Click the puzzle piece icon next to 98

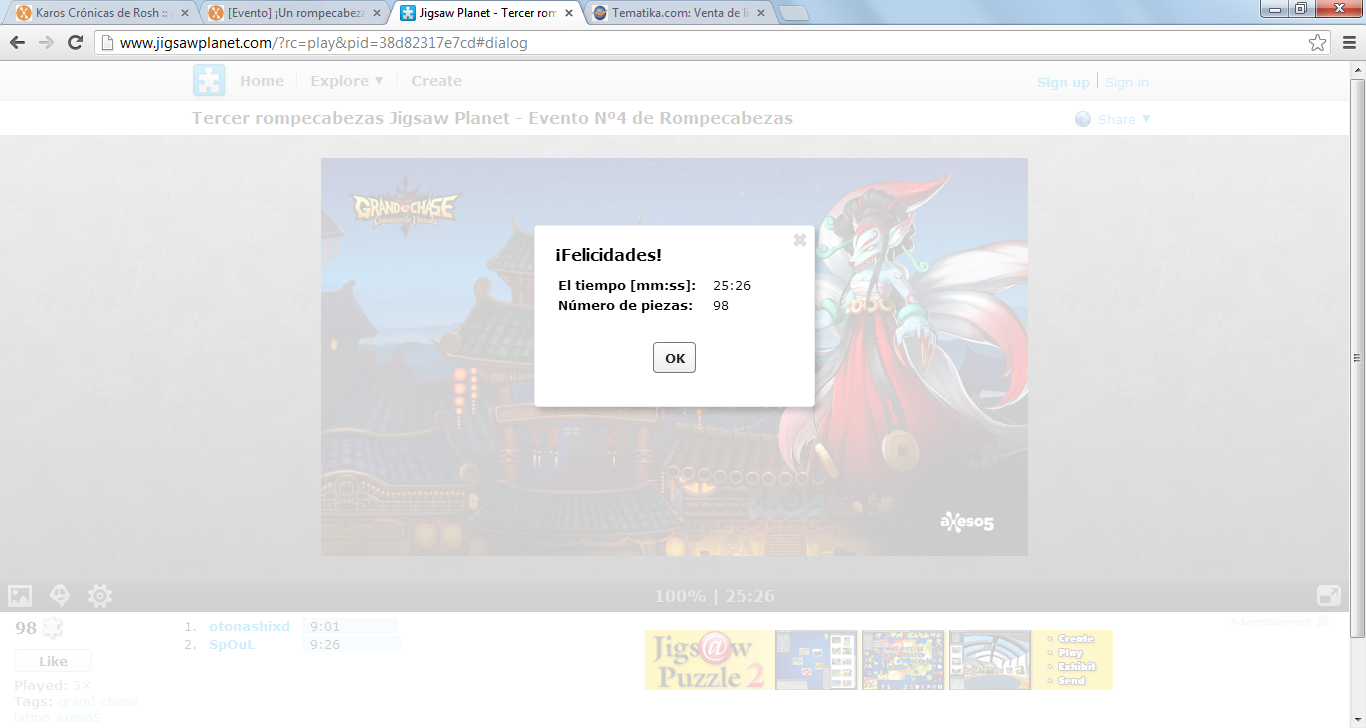52,628
